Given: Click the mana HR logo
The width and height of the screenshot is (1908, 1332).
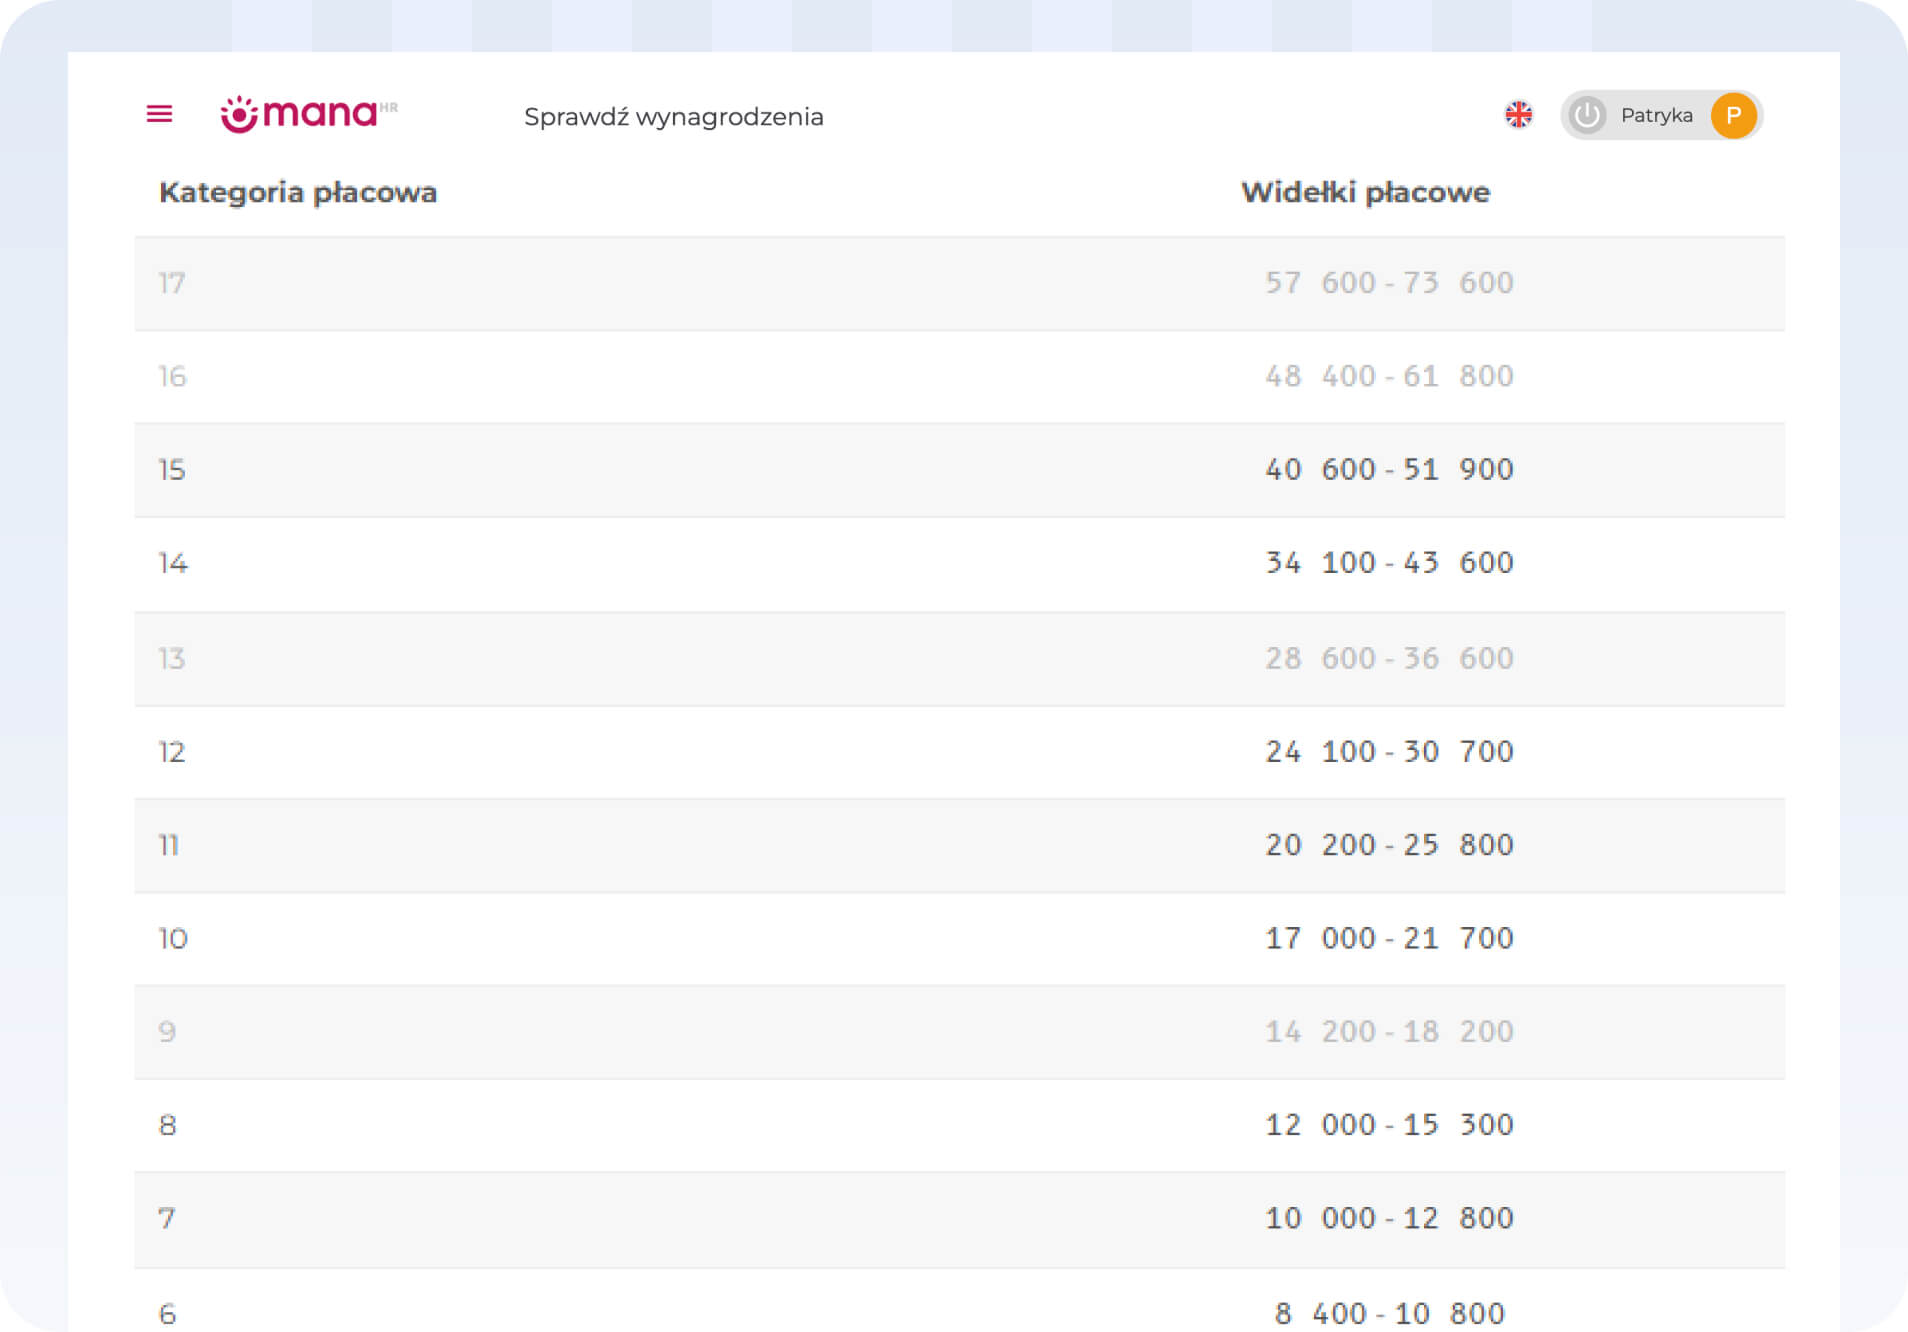Looking at the screenshot, I should [308, 114].
